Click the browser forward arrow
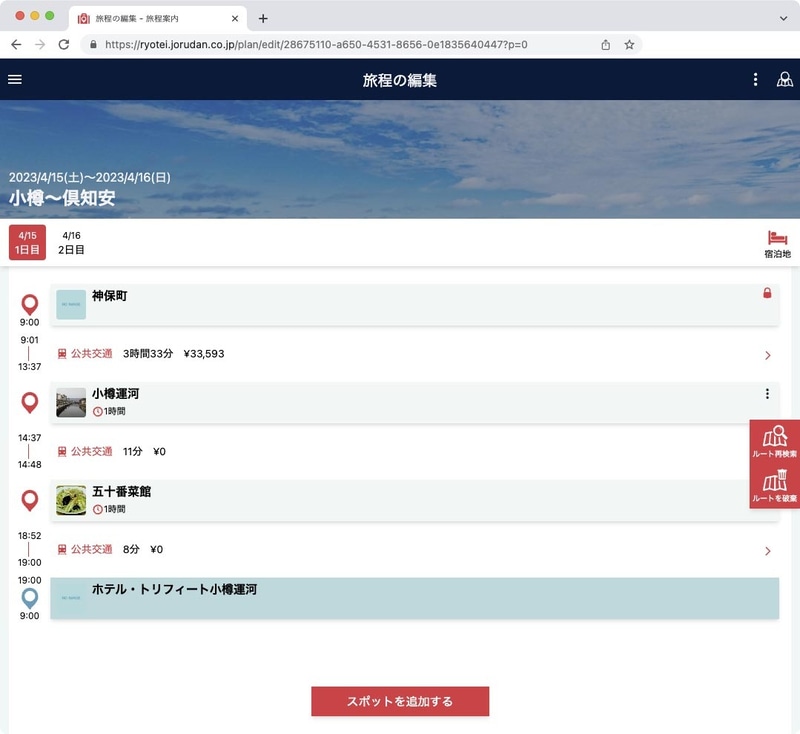This screenshot has width=800, height=734. (x=40, y=45)
